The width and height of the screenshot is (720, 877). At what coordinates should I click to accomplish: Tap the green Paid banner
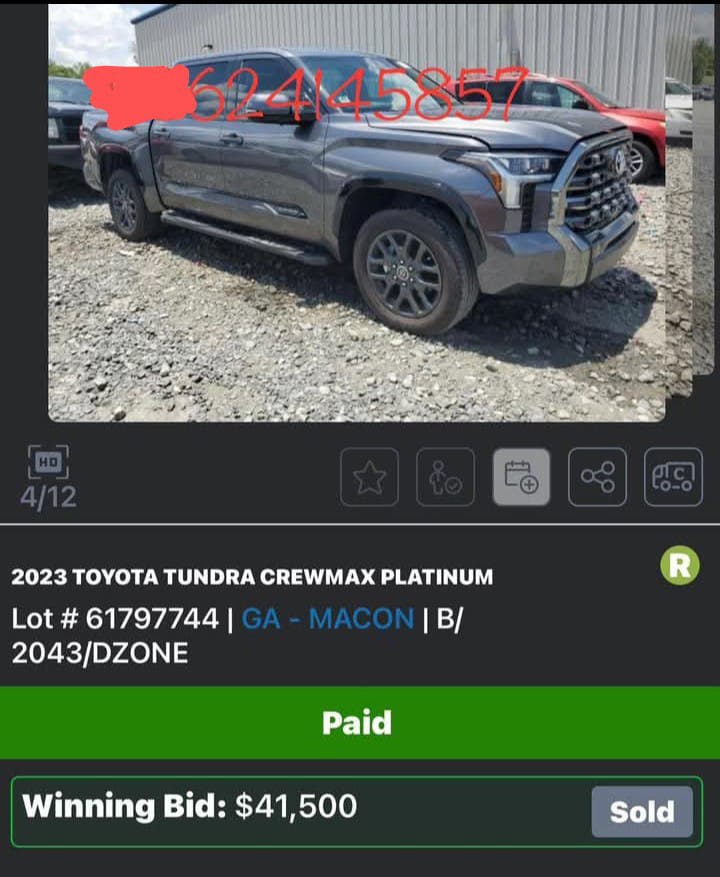360,723
